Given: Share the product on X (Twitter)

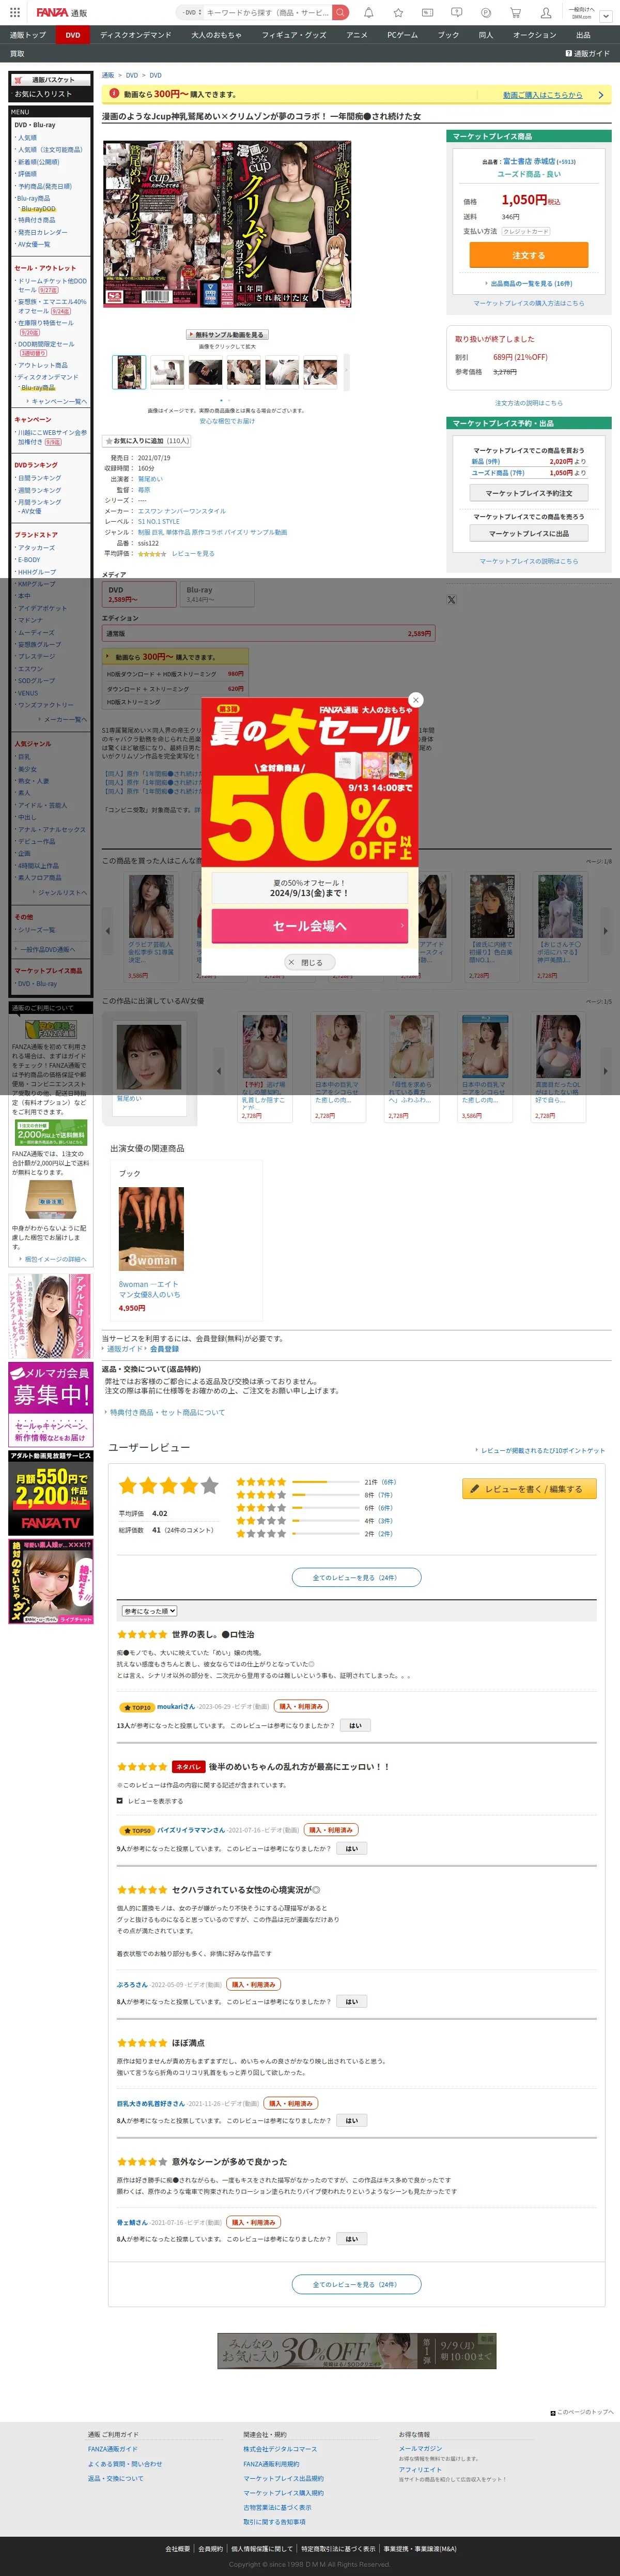Looking at the screenshot, I should pyautogui.click(x=451, y=600).
